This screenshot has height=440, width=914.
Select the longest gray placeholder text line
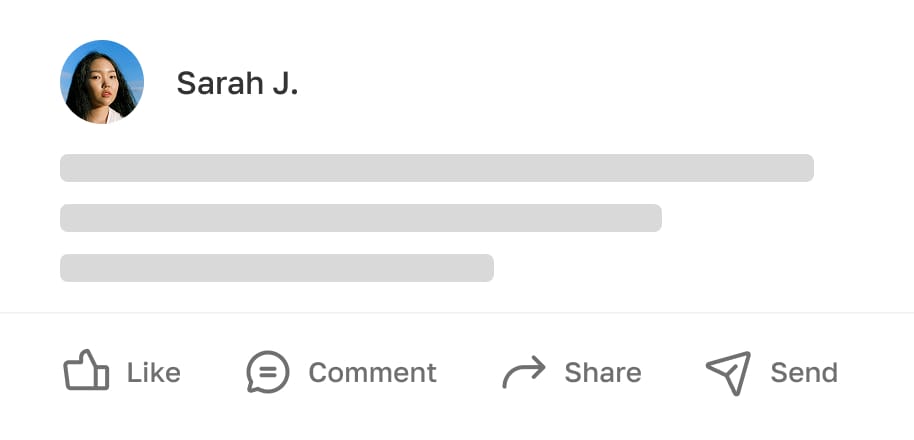pyautogui.click(x=437, y=168)
